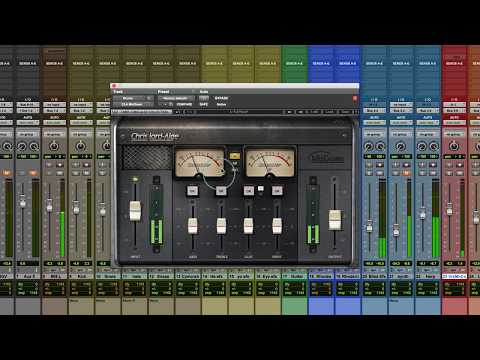Viewport: 480px width, 360px height.
Task: Click the Output fader handle in the plugin
Action: (x=335, y=220)
